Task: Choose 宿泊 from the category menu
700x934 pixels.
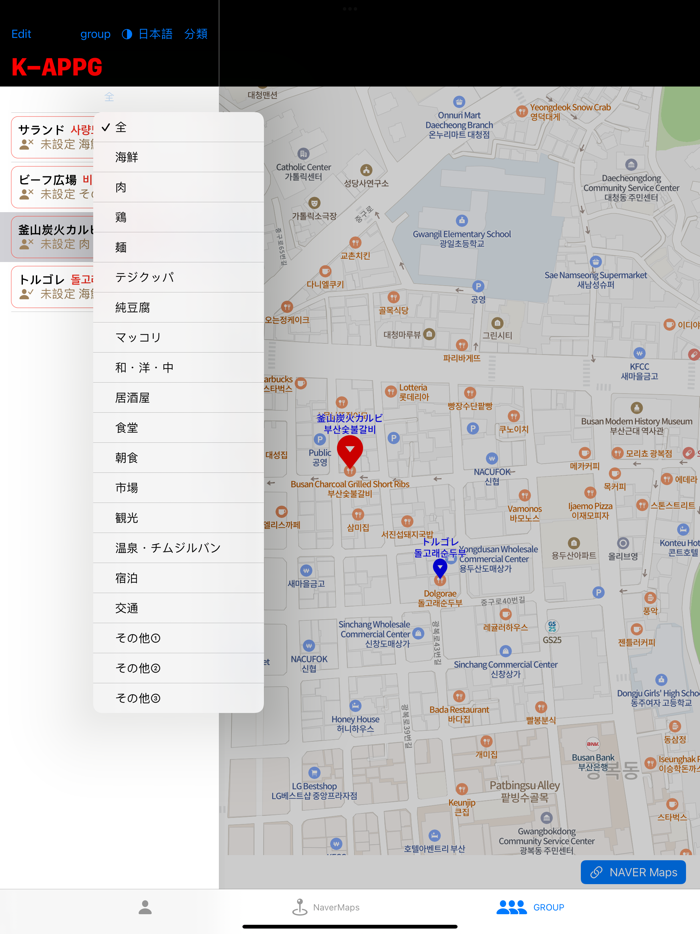Action: (178, 578)
